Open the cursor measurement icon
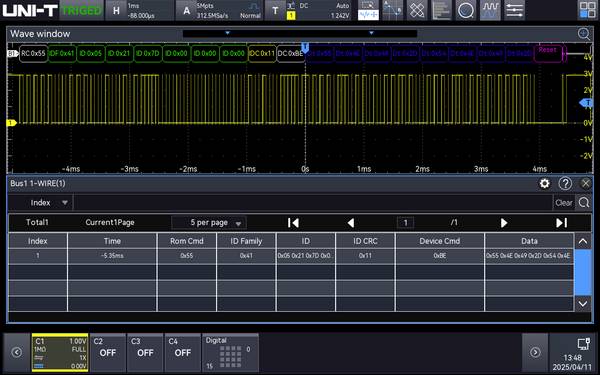The height and width of the screenshot is (375, 600). pos(393,10)
